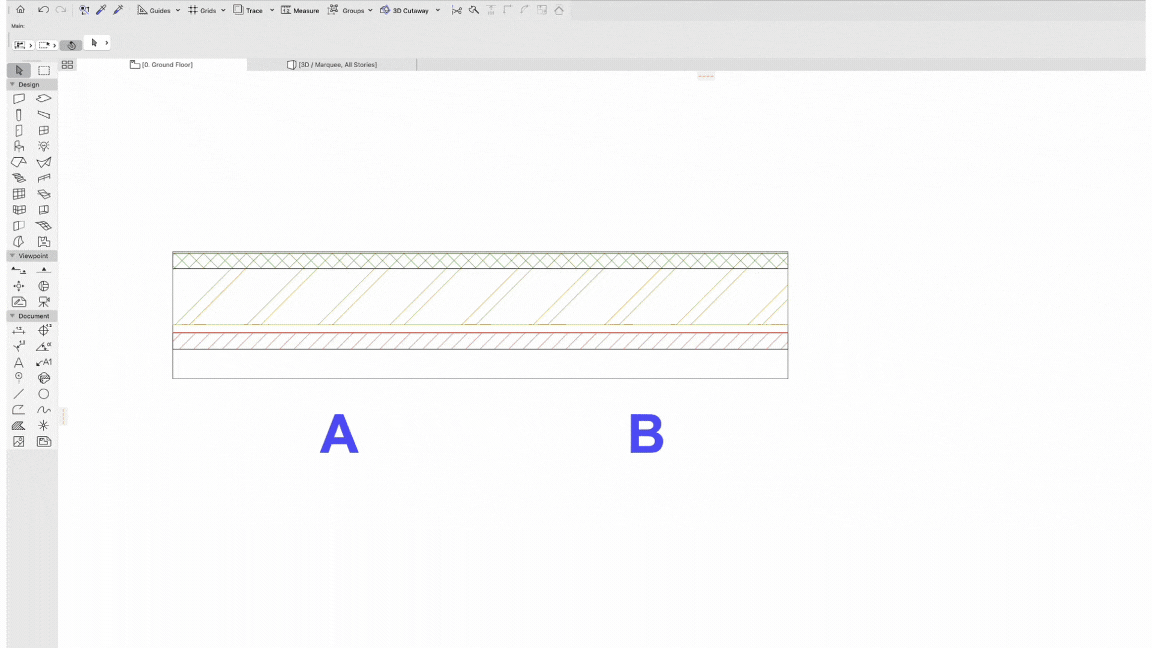Switch to the 3D / Marquee, All Stories tab
Screen dimensions: 1152x648
click(x=332, y=65)
